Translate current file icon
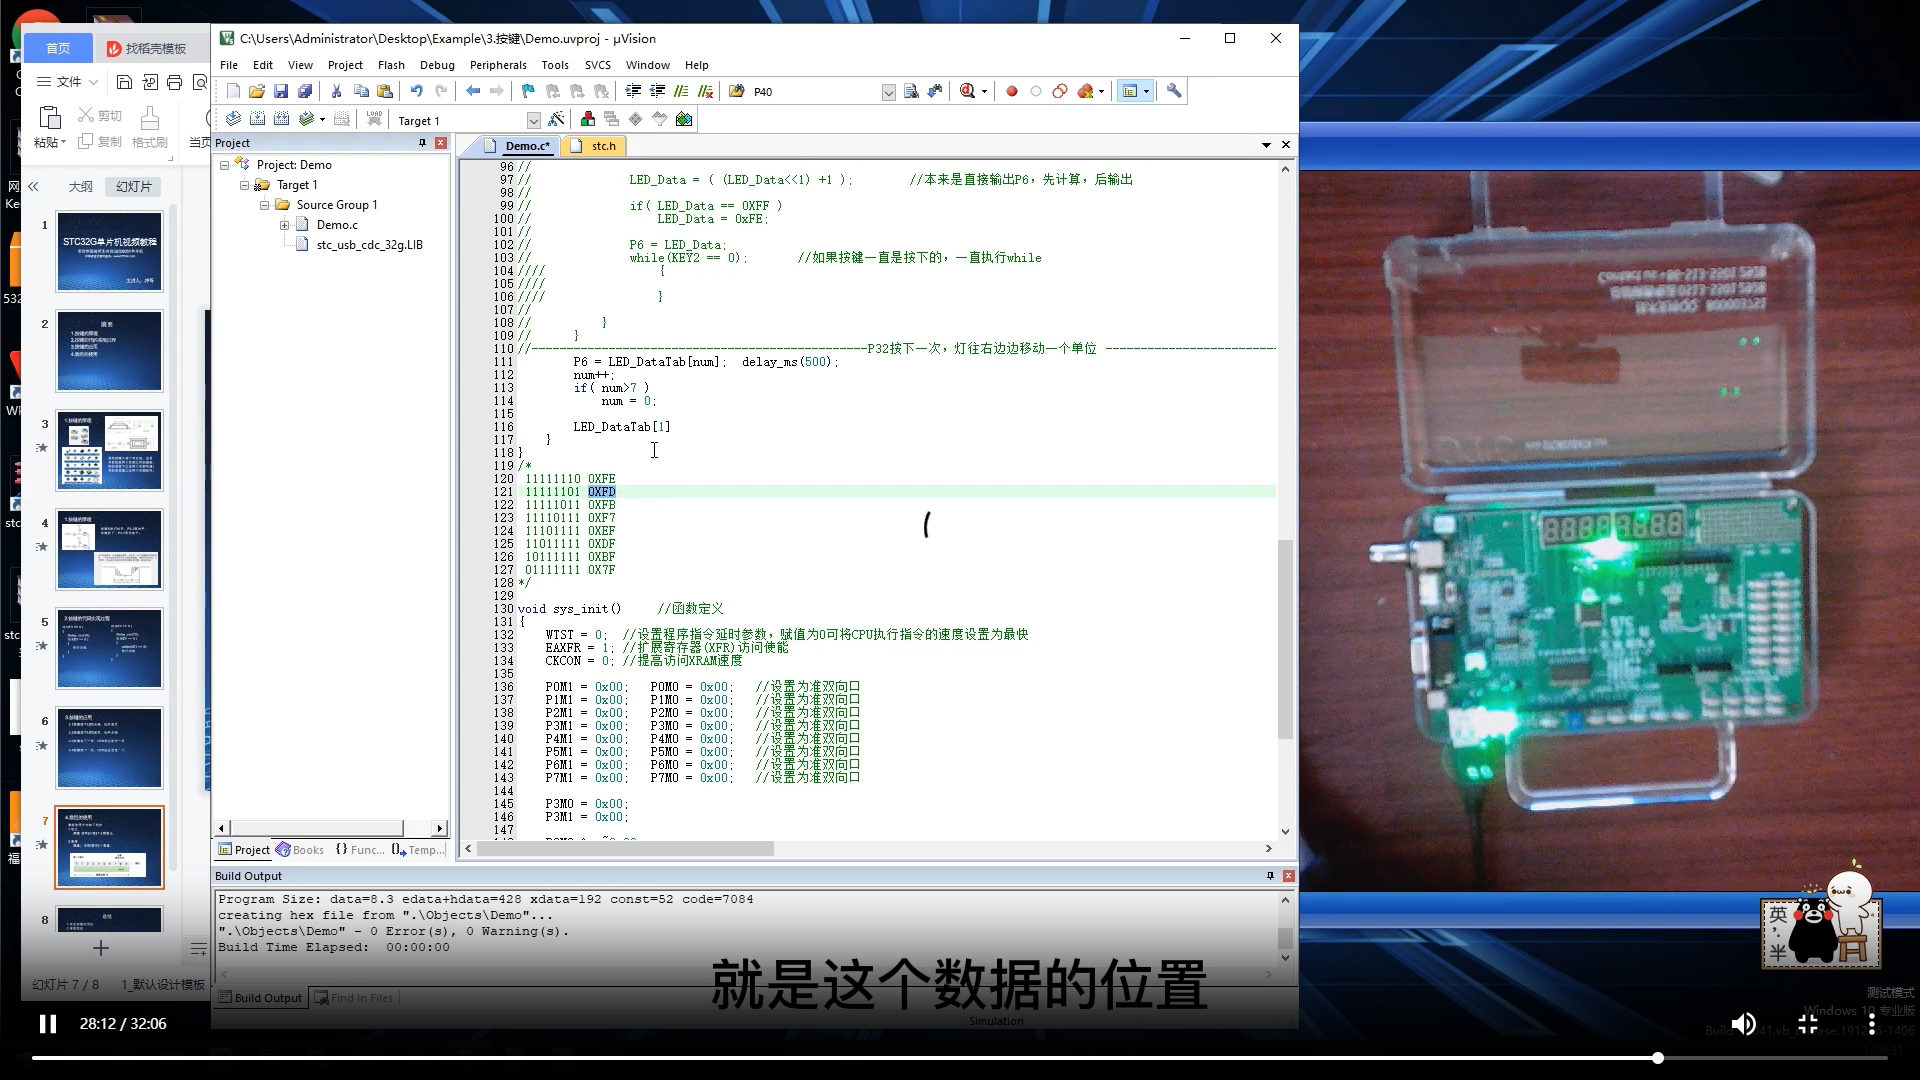The image size is (1920, 1080). click(233, 119)
